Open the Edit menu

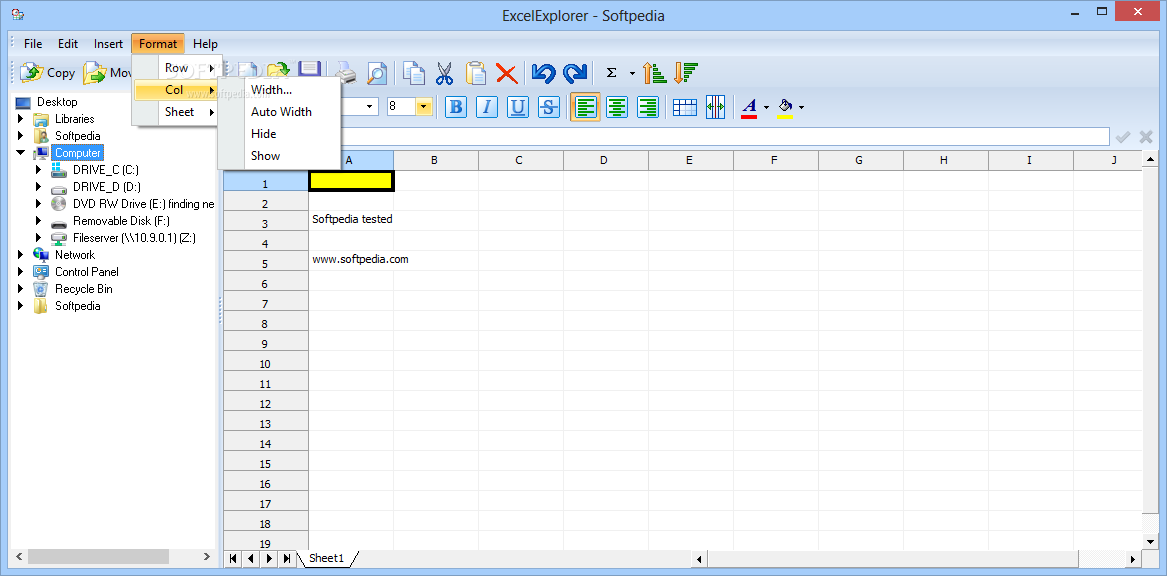(x=68, y=44)
